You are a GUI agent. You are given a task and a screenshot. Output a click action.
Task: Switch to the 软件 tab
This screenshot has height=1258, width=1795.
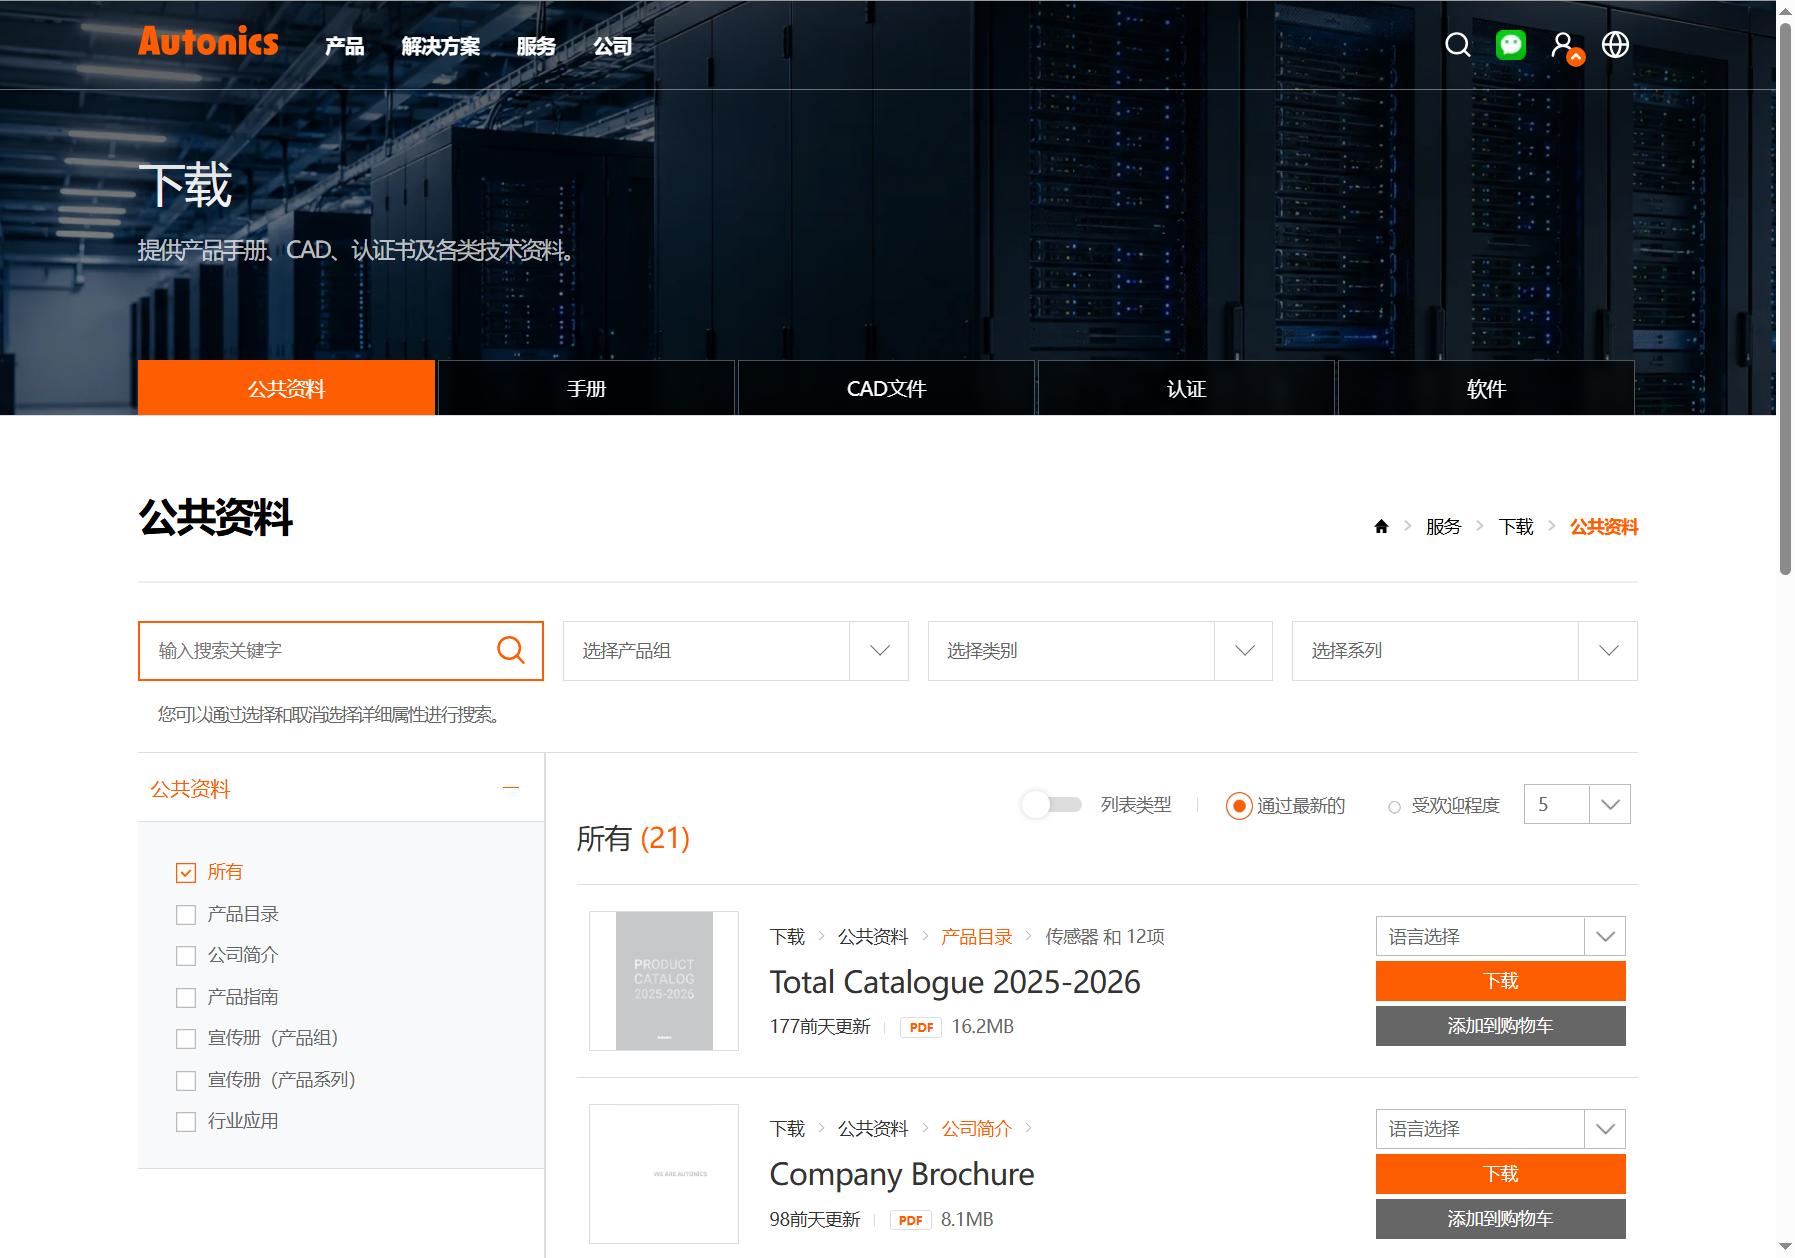click(x=1486, y=388)
